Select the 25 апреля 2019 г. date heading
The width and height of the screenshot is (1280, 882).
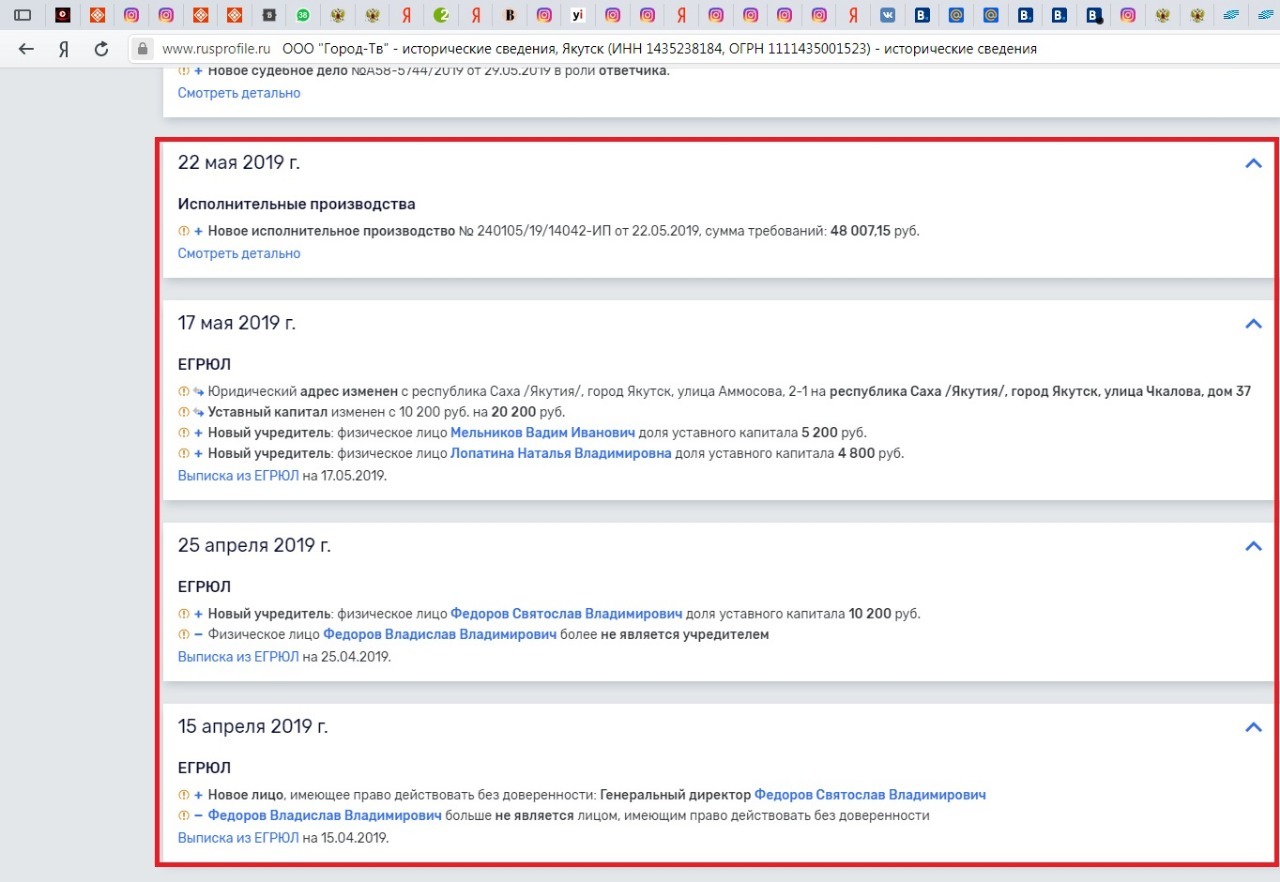click(x=254, y=546)
